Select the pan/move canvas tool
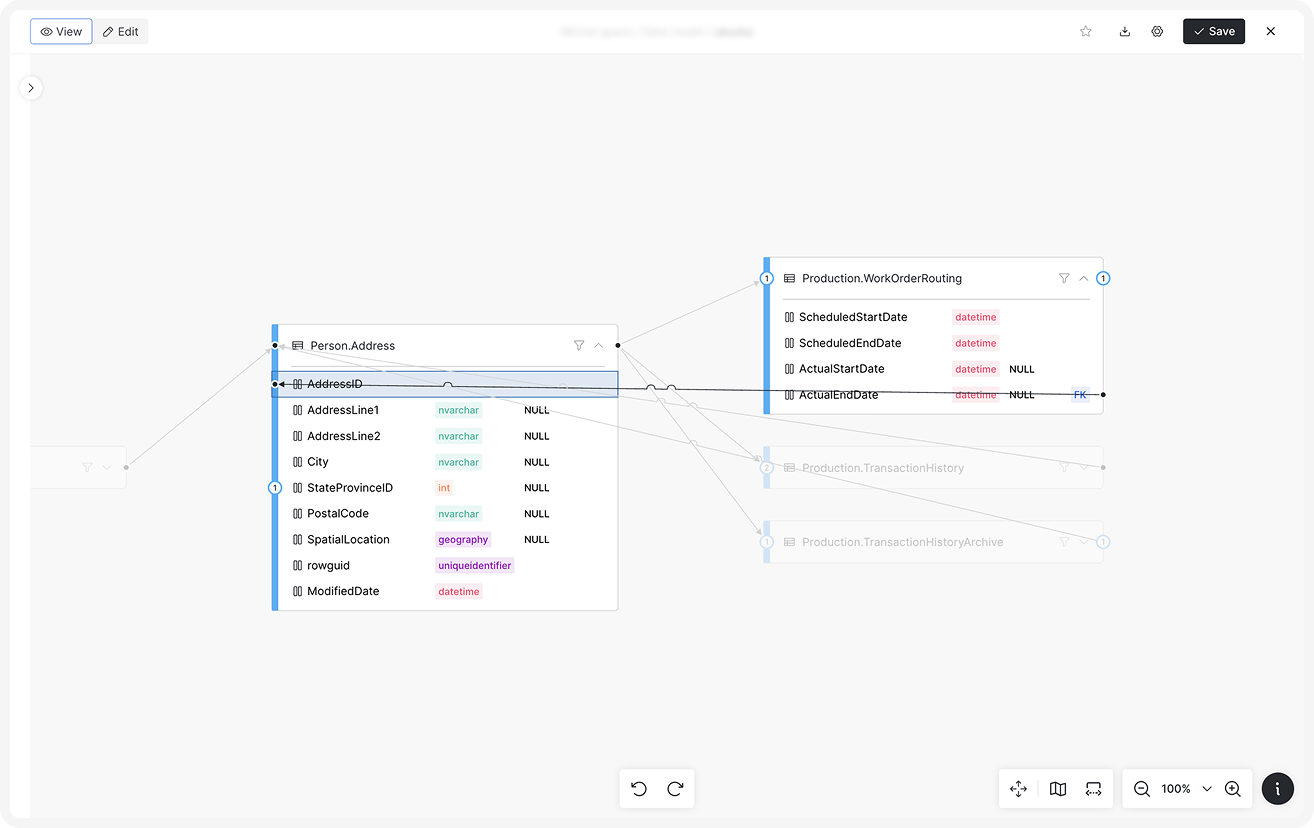This screenshot has height=828, width=1314. 1018,789
